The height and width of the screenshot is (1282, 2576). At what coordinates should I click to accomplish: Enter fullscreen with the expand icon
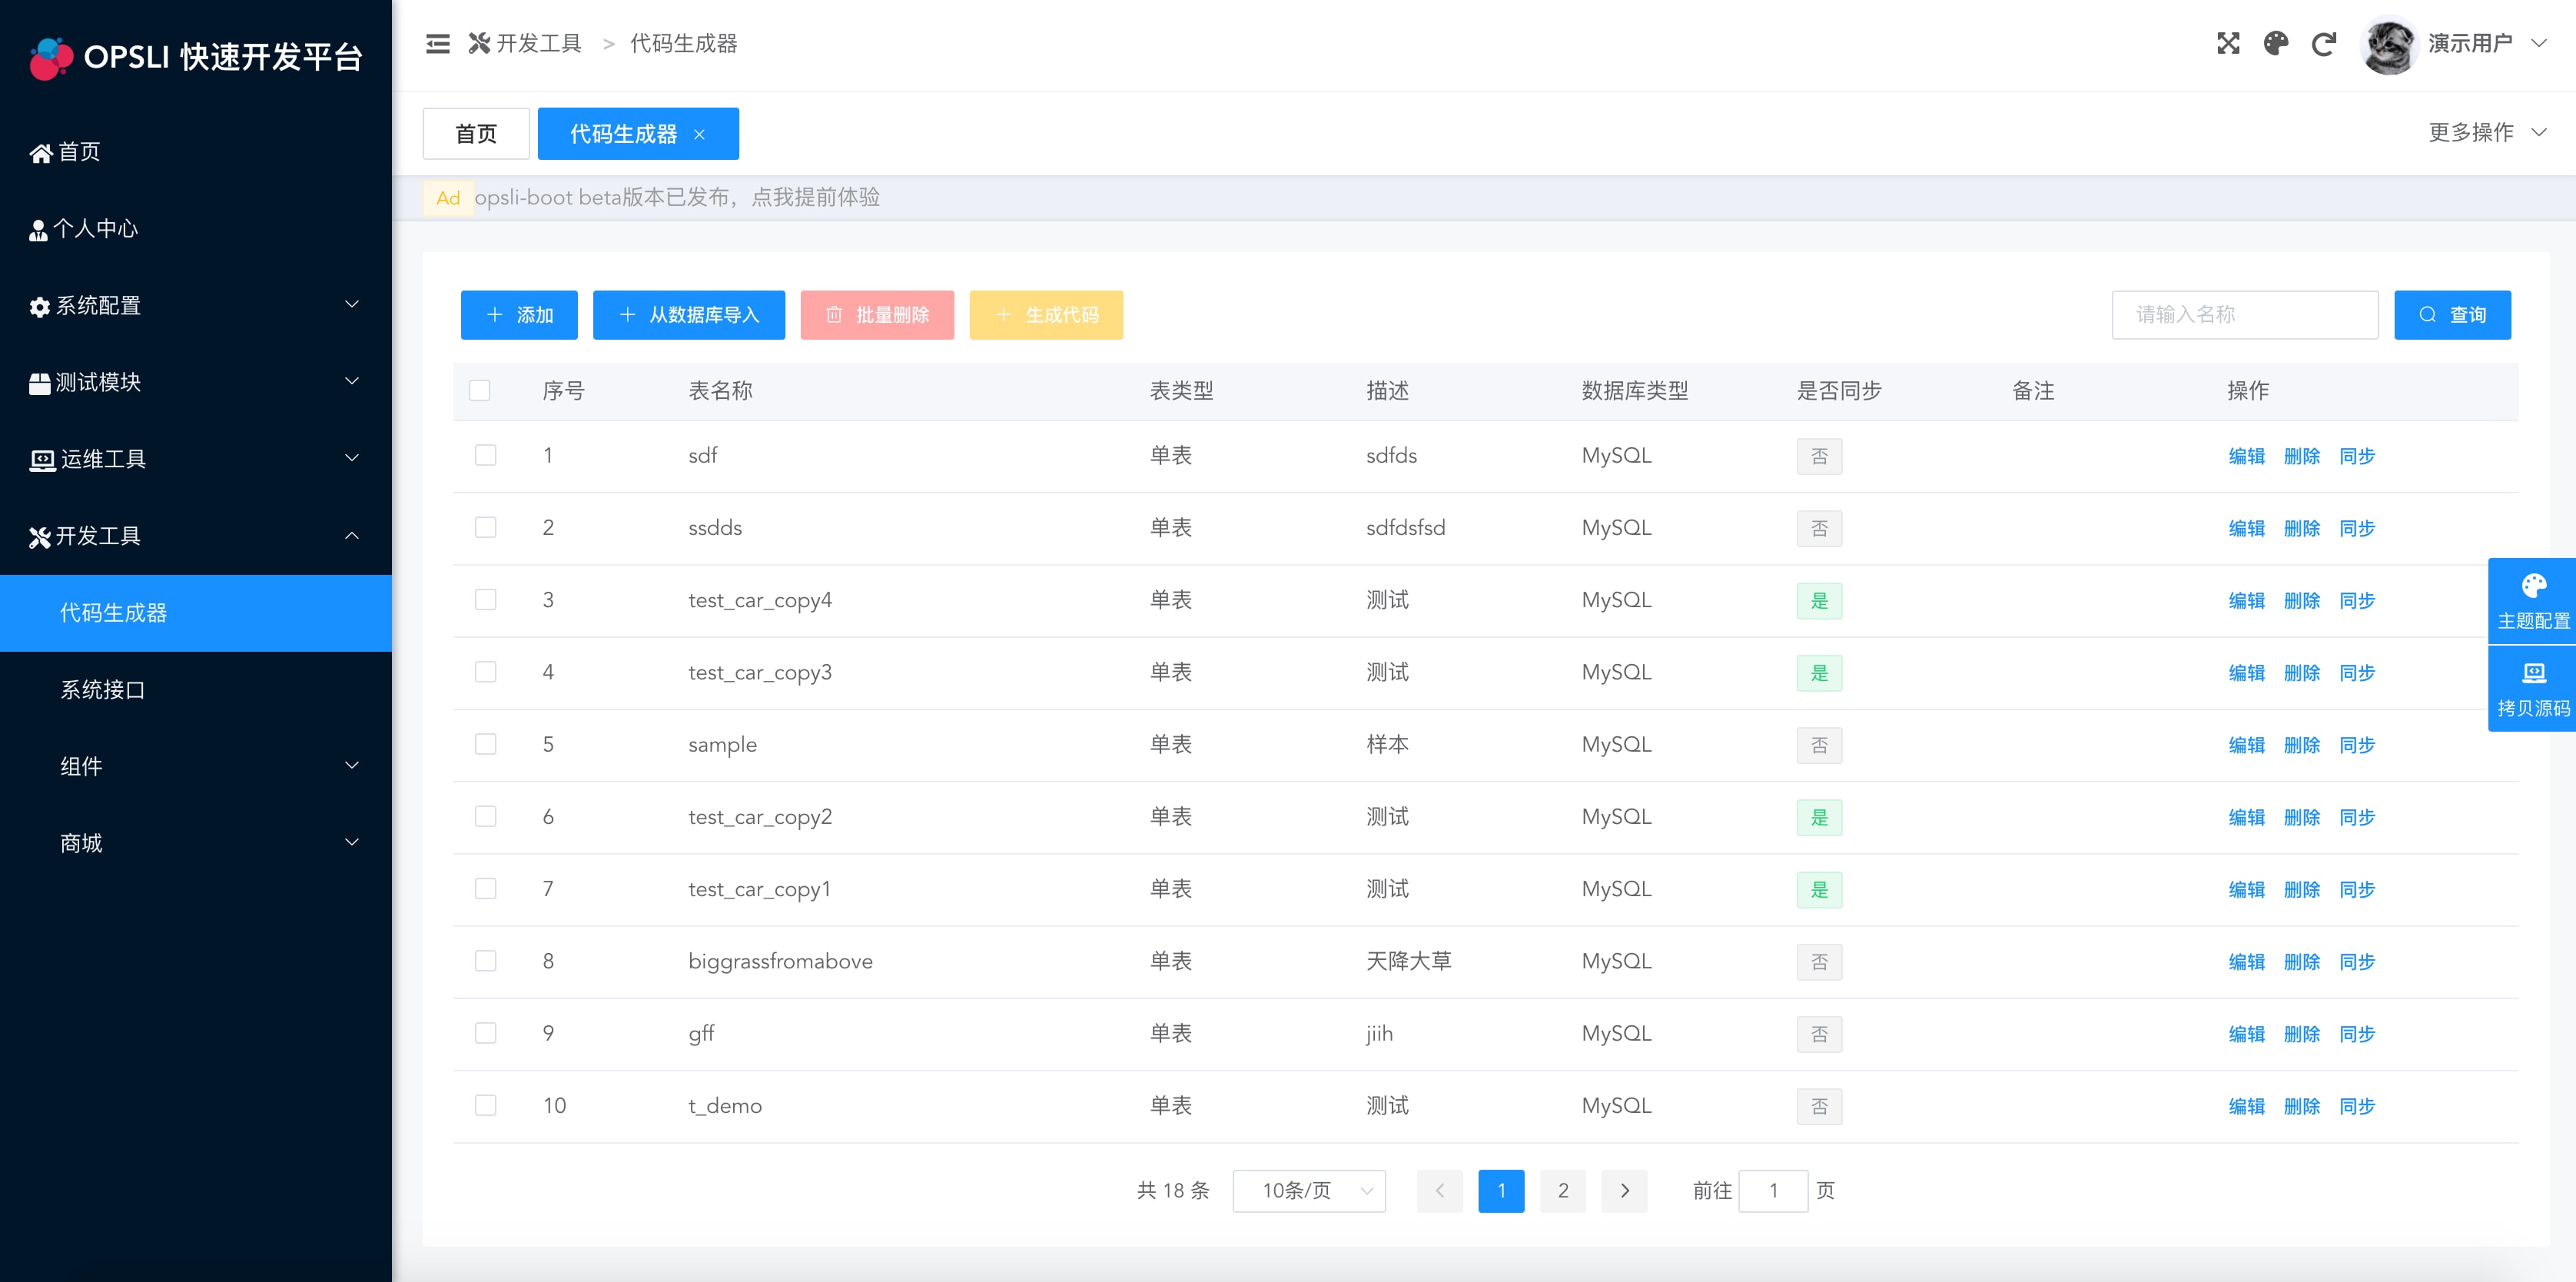tap(2228, 44)
